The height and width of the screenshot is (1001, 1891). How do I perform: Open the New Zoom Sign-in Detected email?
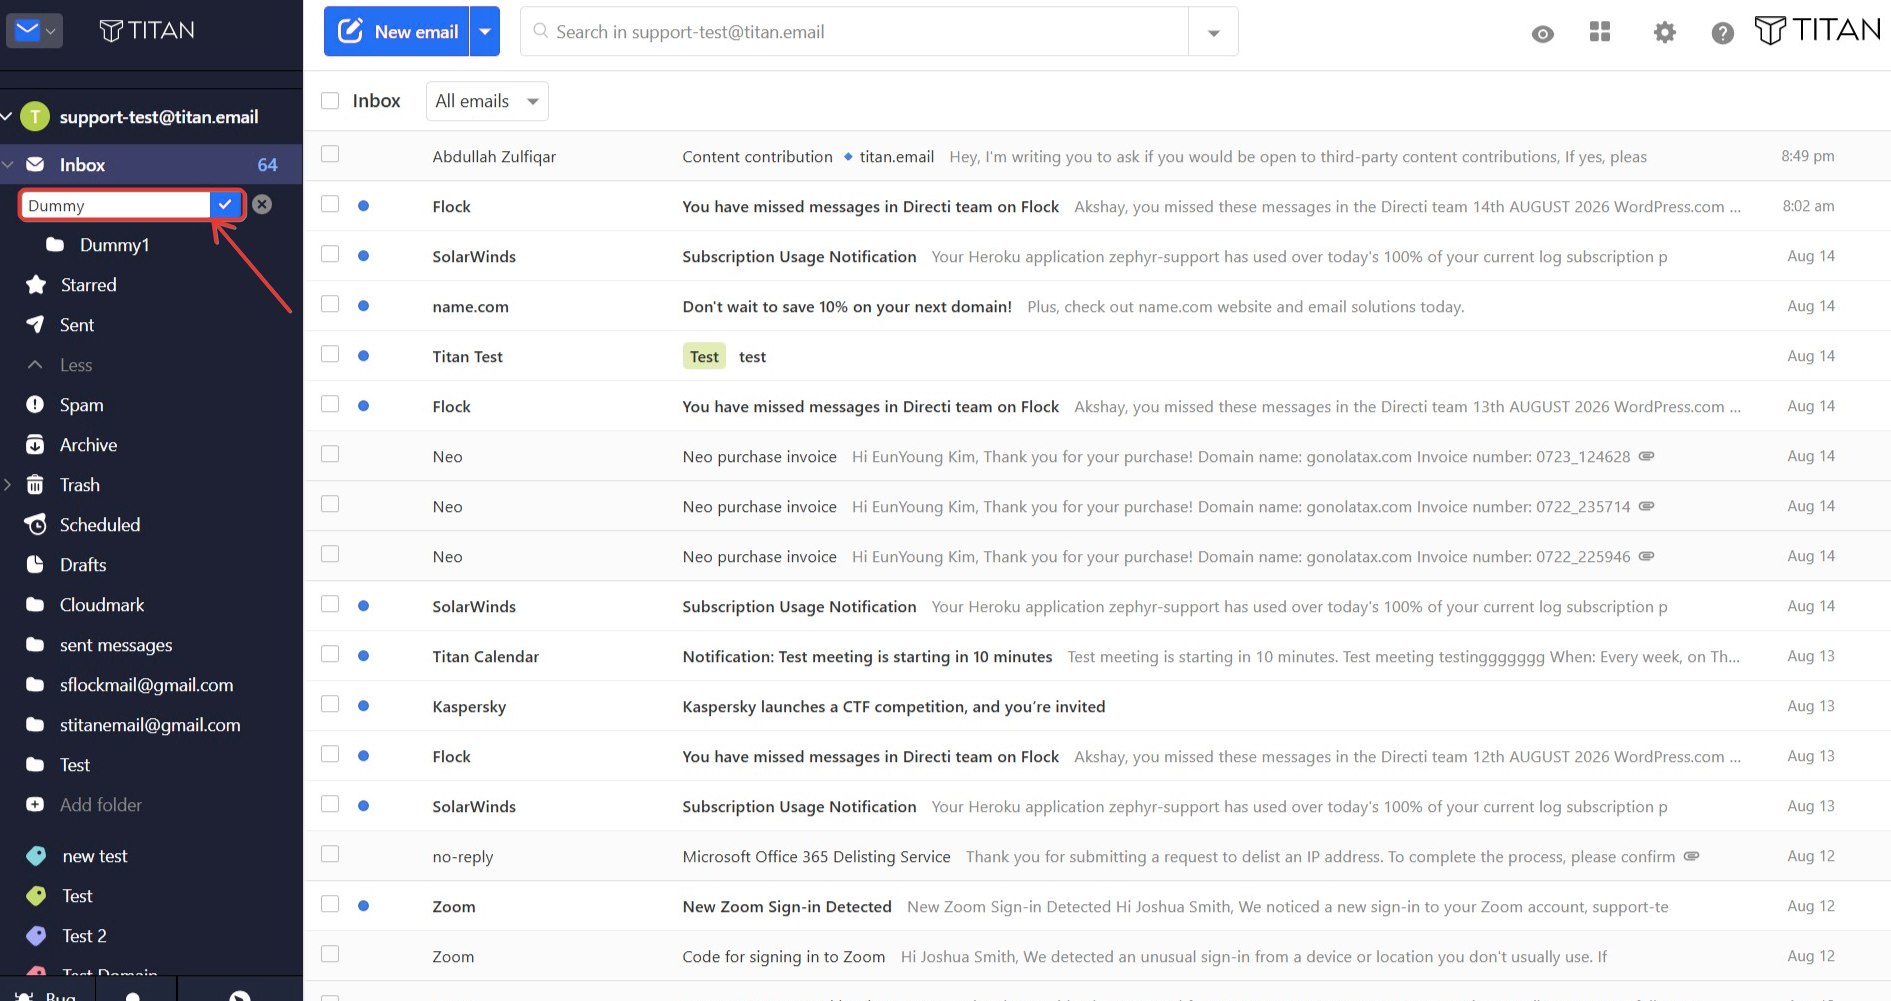[1097, 906]
